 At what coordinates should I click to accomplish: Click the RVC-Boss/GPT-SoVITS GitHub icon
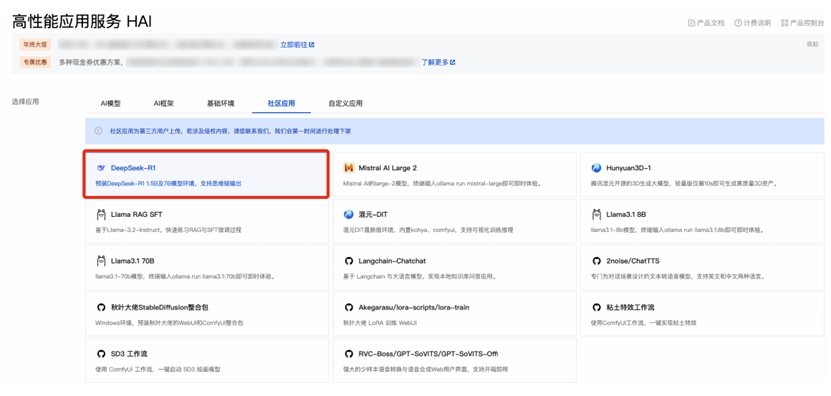(x=349, y=354)
